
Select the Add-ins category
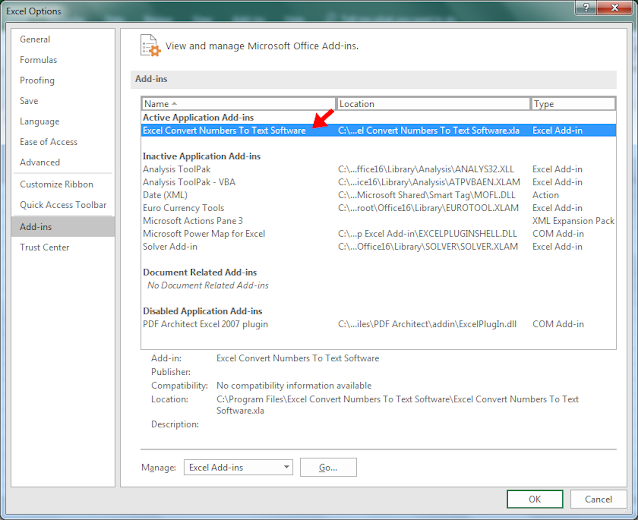click(63, 227)
